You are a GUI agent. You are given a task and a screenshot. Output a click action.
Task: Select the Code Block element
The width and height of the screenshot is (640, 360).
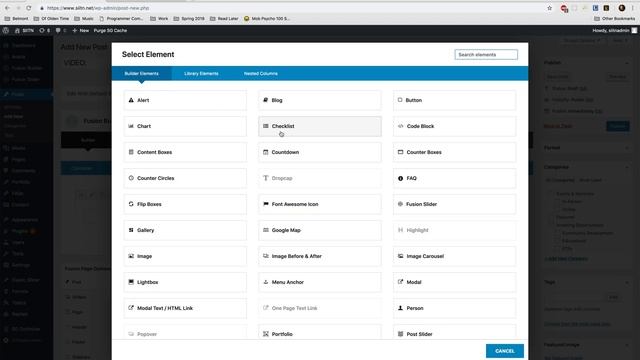(x=454, y=126)
